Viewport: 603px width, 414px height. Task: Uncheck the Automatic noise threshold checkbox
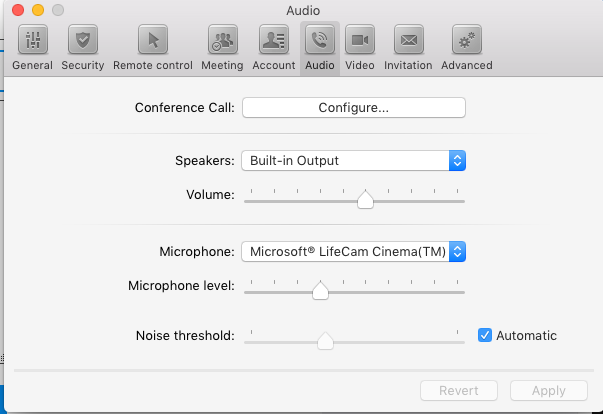tap(485, 335)
